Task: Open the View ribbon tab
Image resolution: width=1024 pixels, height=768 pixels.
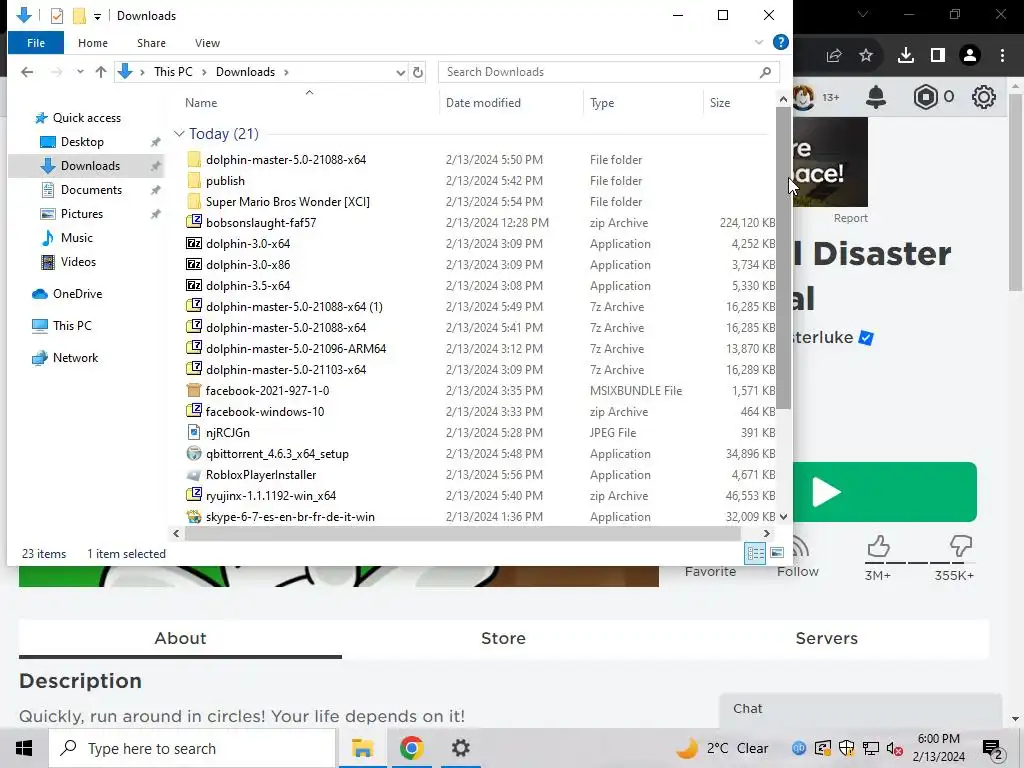Action: point(207,43)
